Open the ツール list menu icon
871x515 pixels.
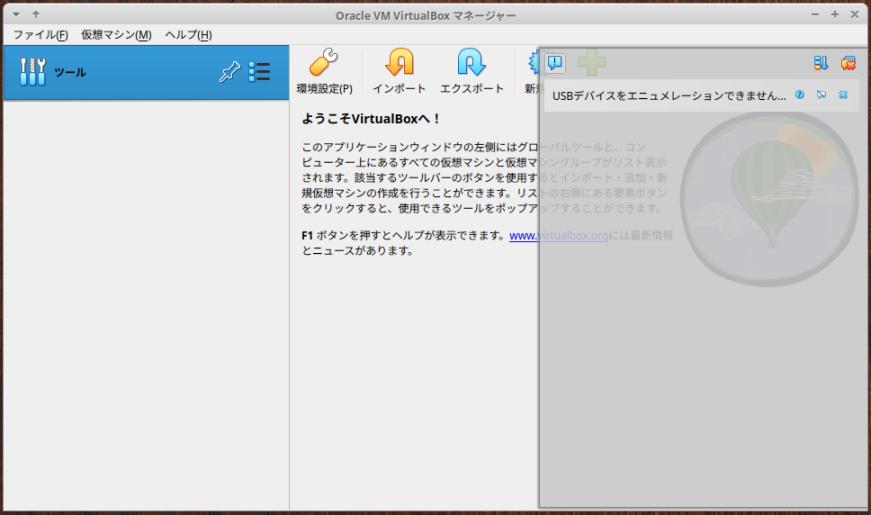tap(259, 72)
